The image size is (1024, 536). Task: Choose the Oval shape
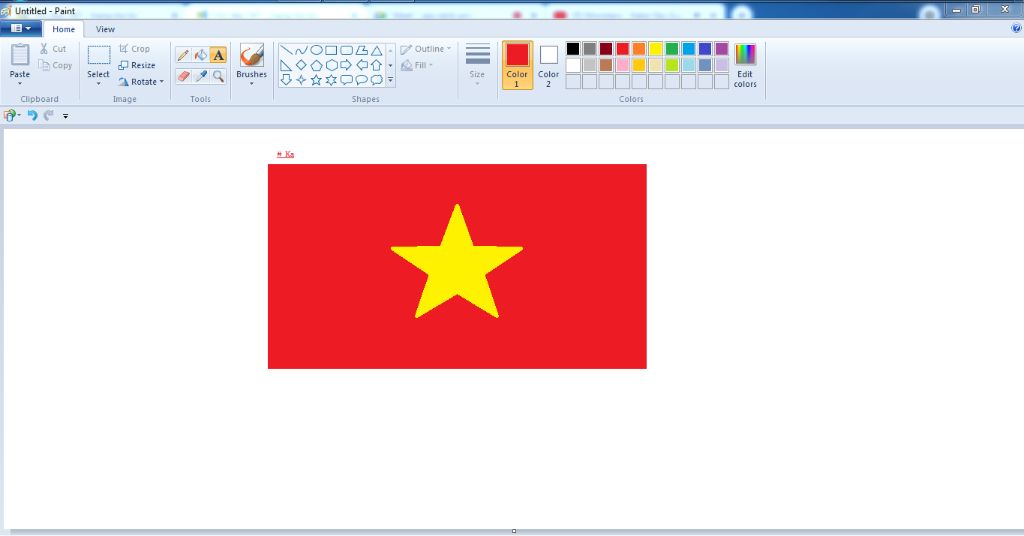pyautogui.click(x=316, y=50)
